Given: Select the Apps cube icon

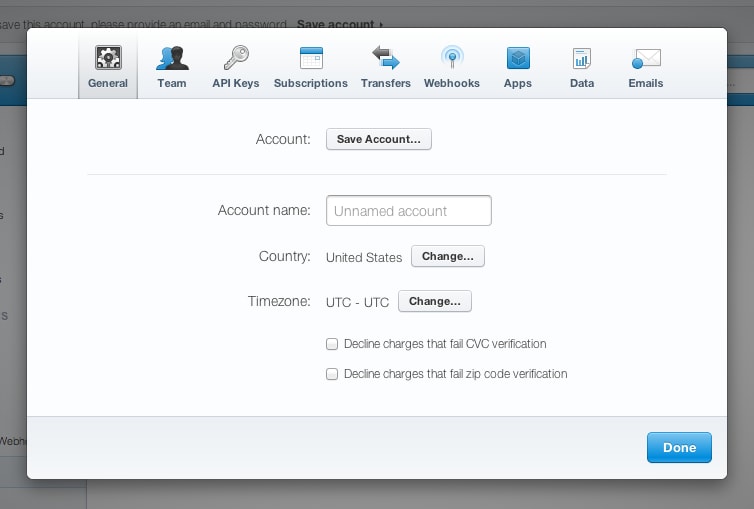Looking at the screenshot, I should point(518,58).
